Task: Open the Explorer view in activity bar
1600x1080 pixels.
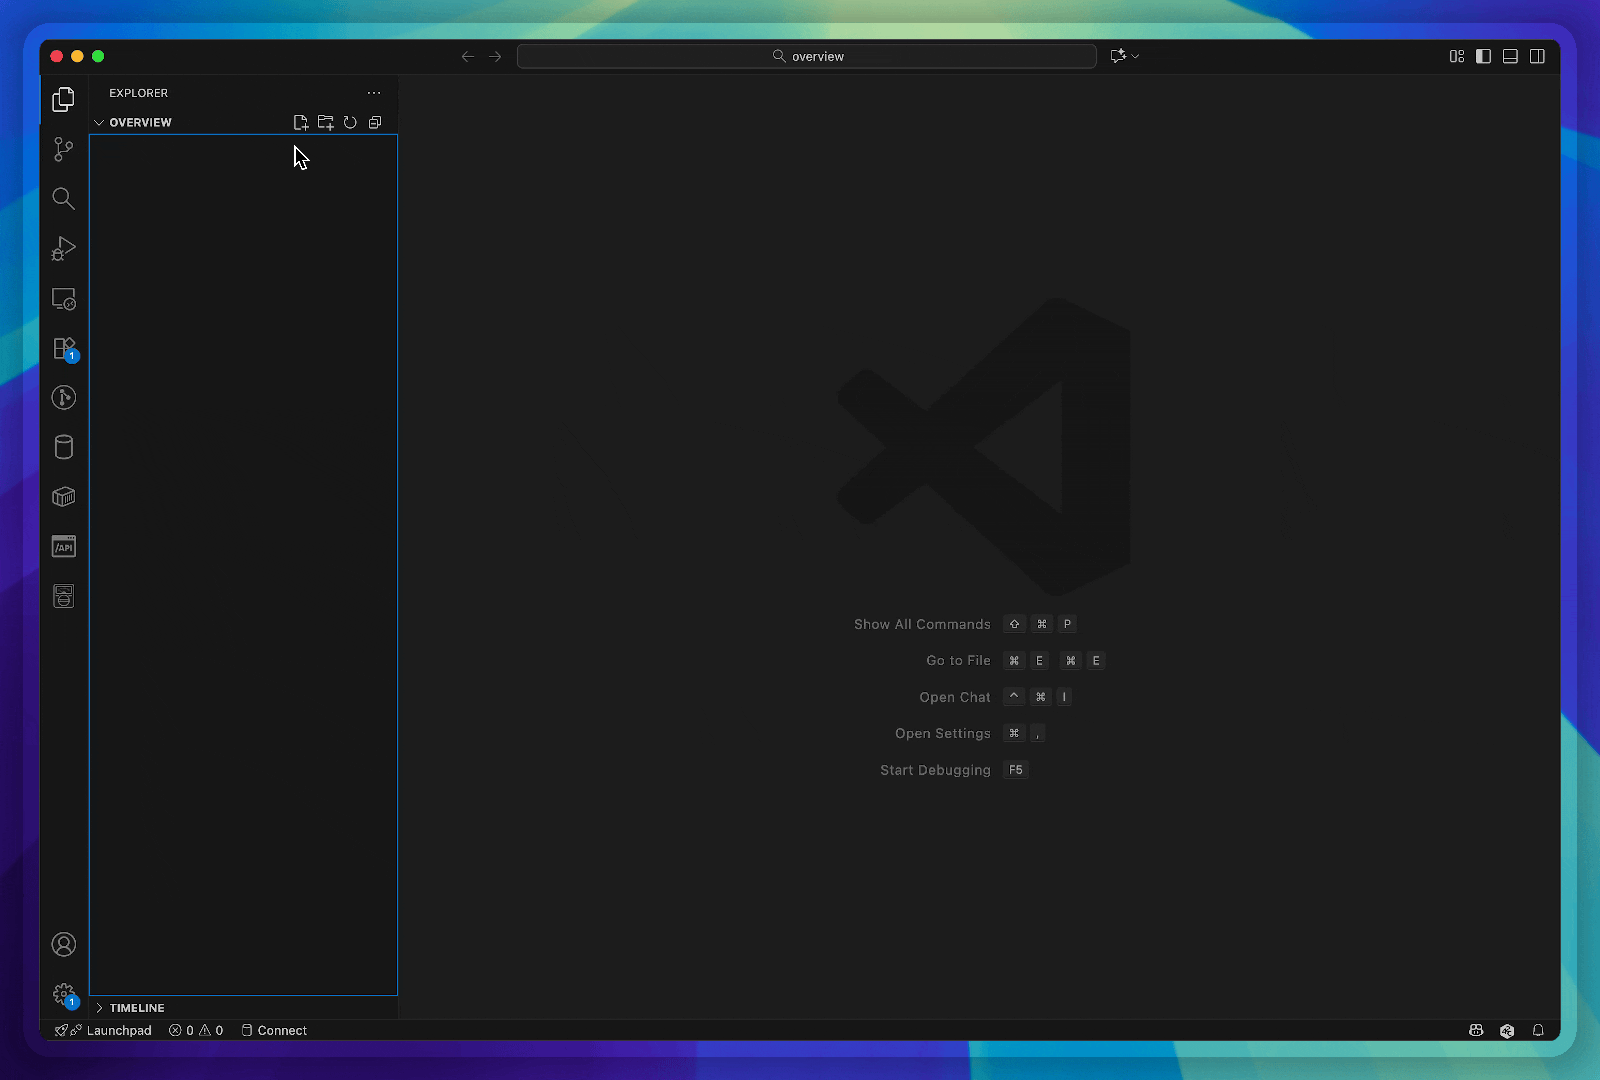Action: point(63,99)
